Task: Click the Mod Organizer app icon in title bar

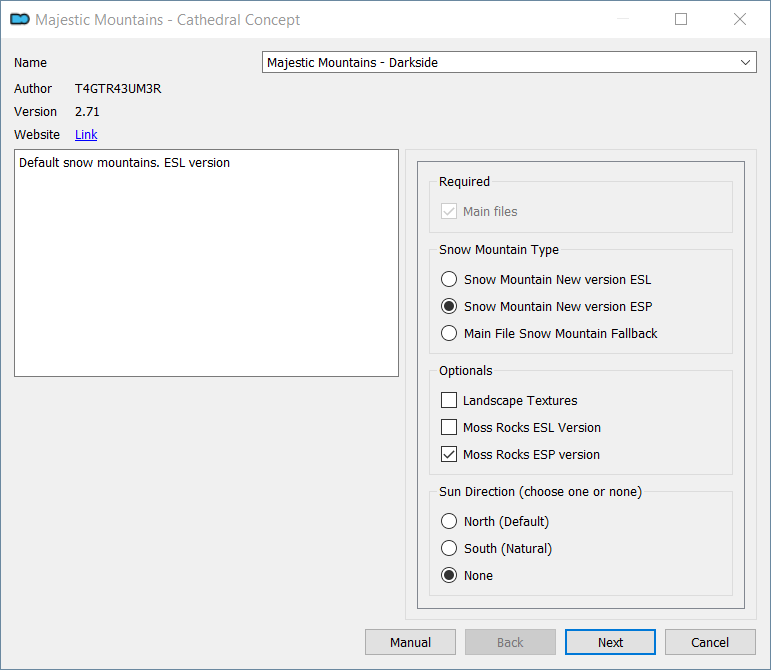Action: [x=20, y=19]
